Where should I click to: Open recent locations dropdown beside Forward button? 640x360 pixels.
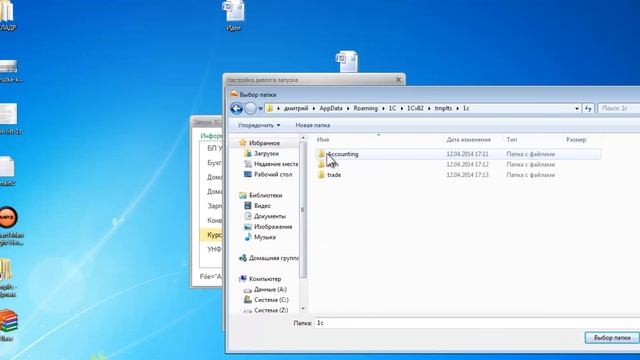click(260, 109)
